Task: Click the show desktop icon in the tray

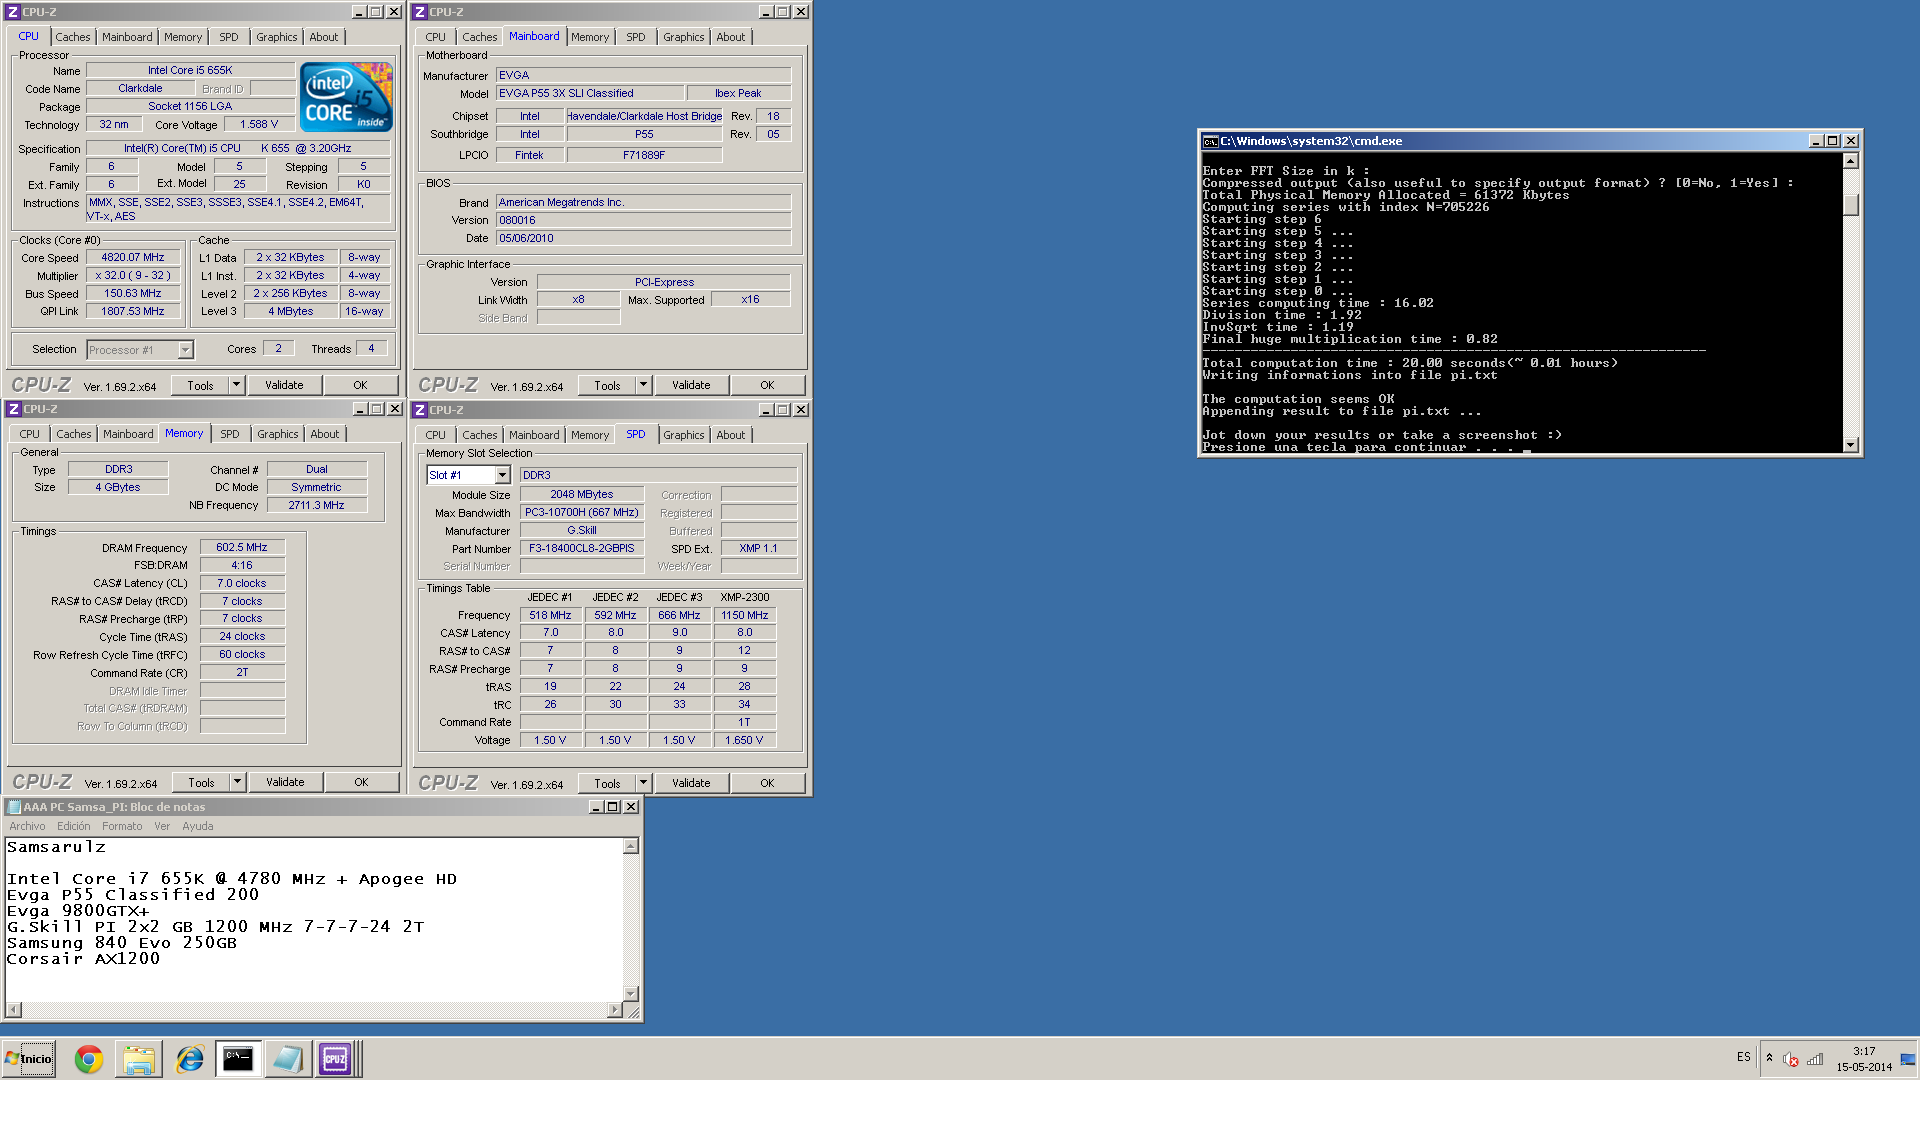Action: (1908, 1059)
